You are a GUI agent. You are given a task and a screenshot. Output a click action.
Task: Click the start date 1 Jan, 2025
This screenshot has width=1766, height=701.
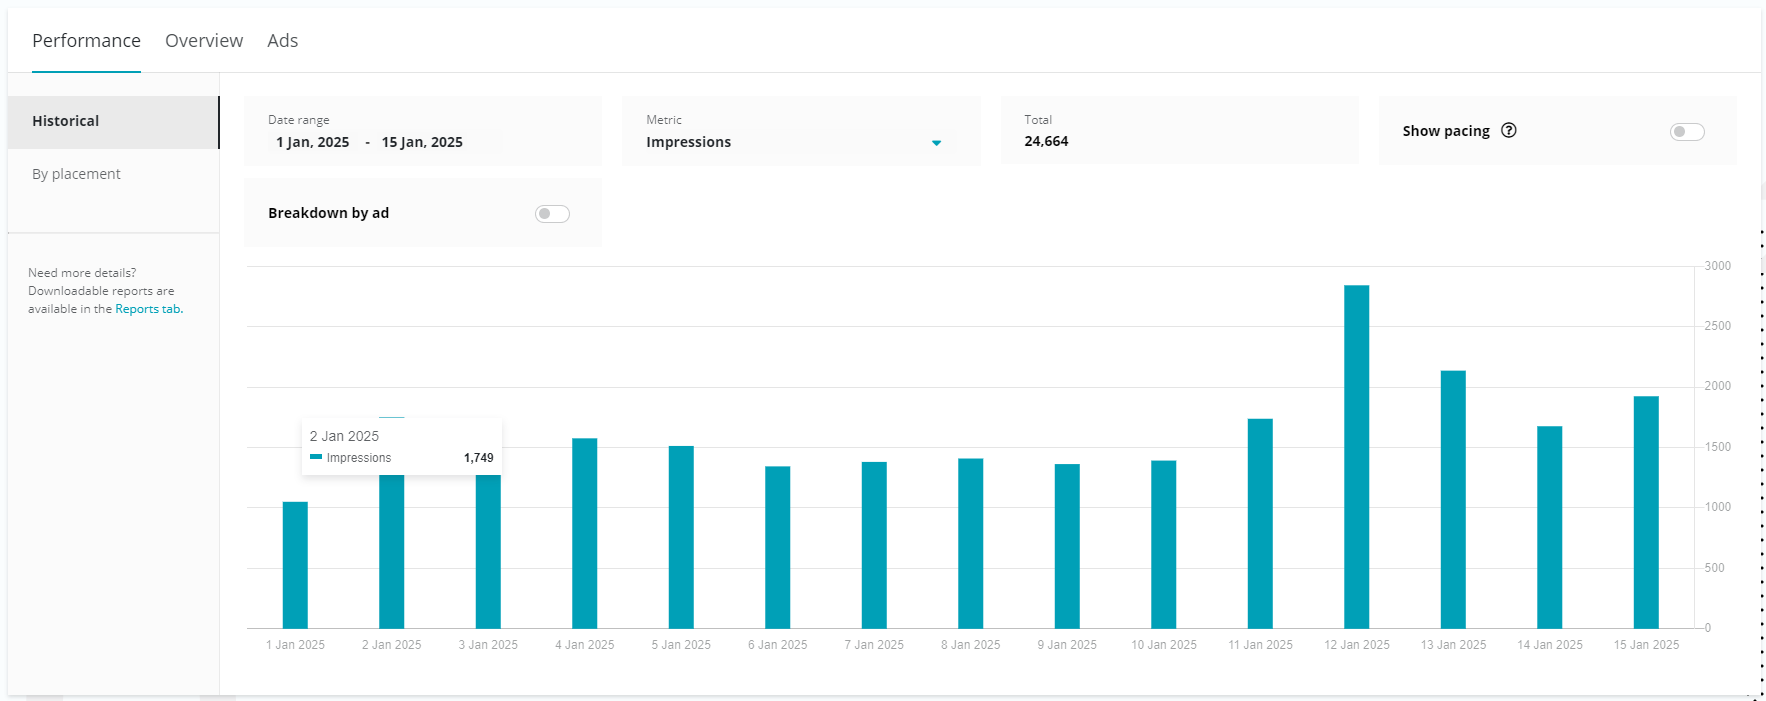pyautogui.click(x=313, y=142)
